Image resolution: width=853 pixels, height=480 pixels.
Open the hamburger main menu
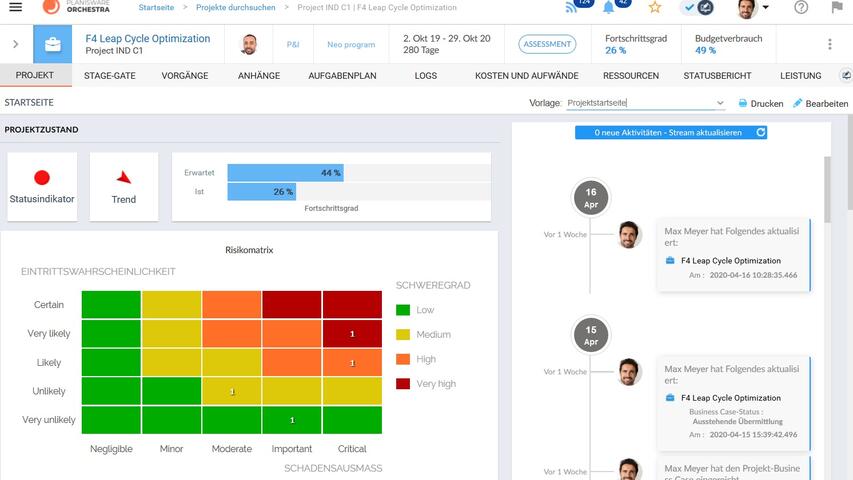pos(15,8)
